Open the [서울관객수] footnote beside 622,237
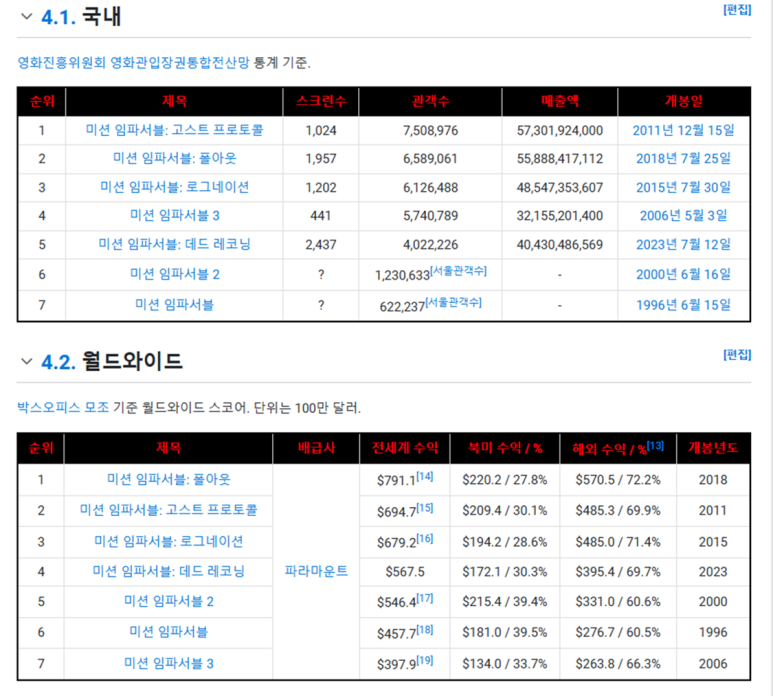This screenshot has height=696, width=773. (454, 302)
